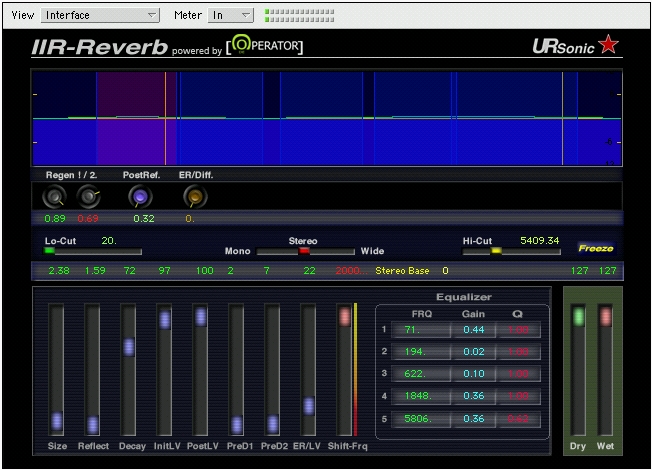Screen dimensions: 652x470
Task: Click the Dry green fader handle
Action: [578, 317]
